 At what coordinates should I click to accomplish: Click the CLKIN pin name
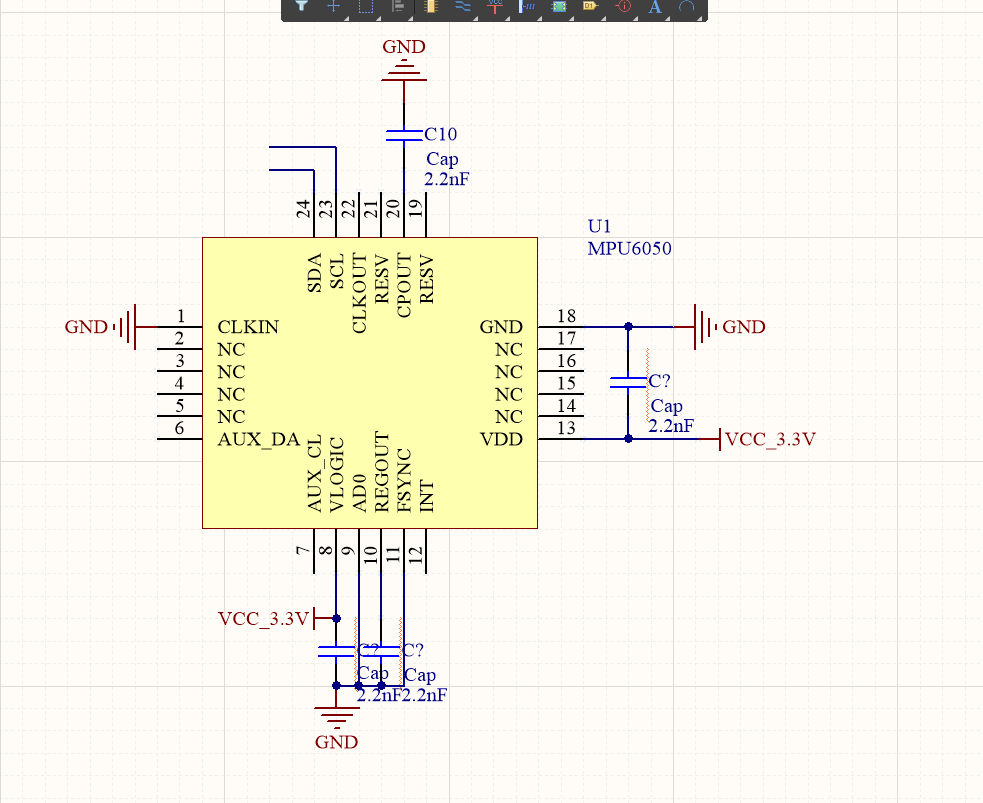(248, 327)
